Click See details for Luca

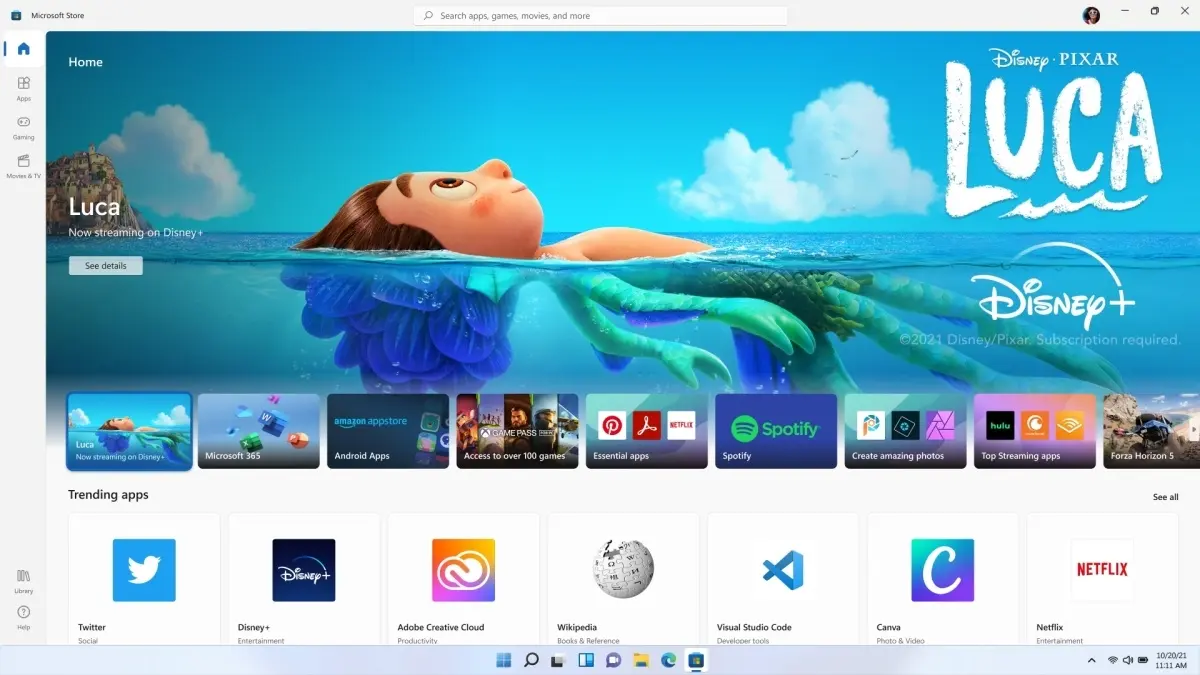click(x=106, y=266)
